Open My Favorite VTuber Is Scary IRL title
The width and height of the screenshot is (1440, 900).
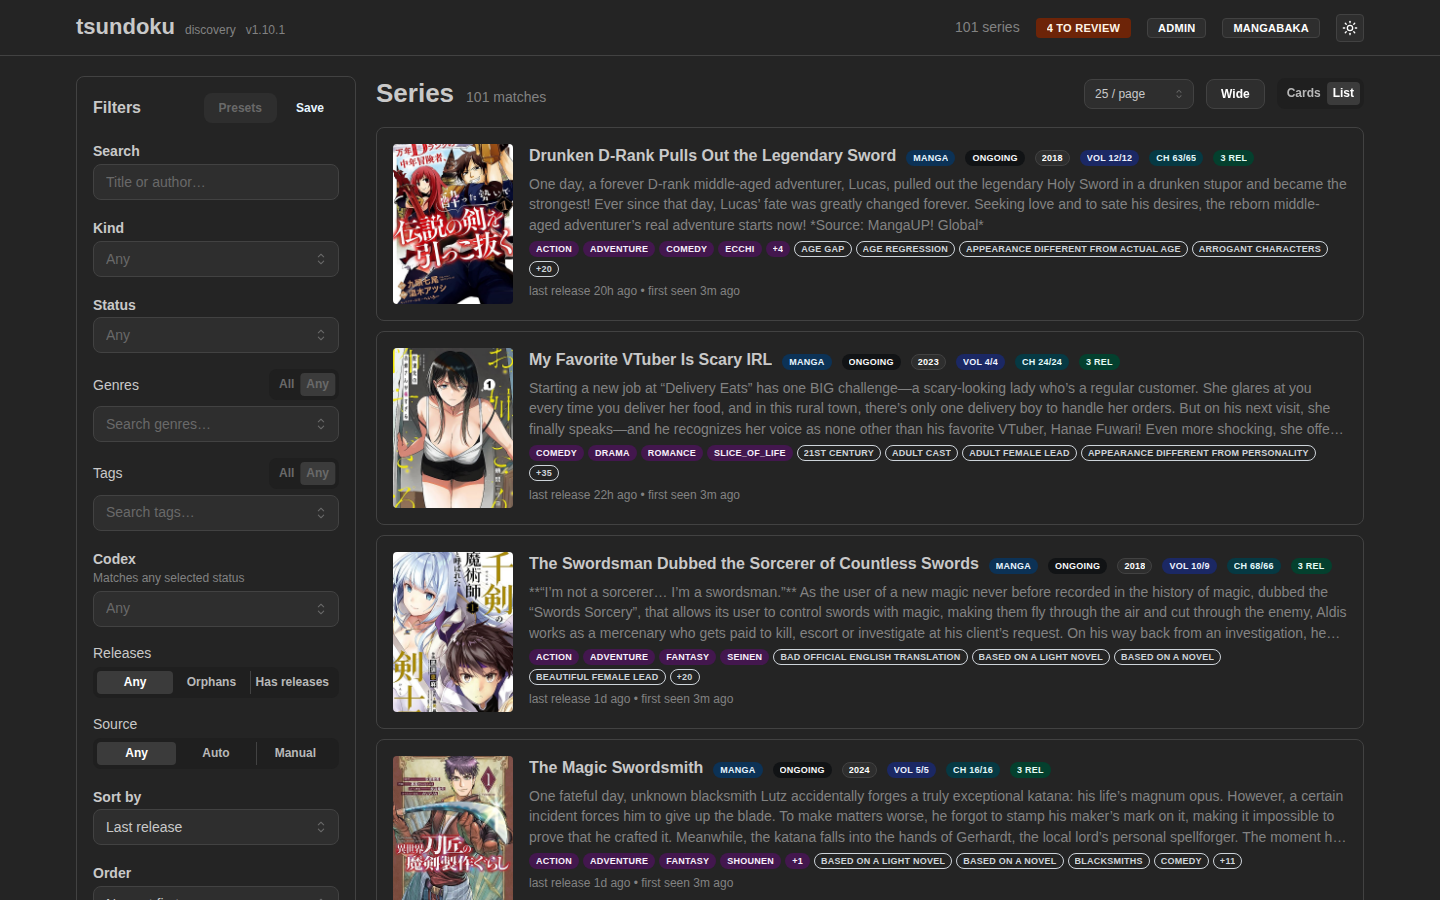[x=650, y=359]
